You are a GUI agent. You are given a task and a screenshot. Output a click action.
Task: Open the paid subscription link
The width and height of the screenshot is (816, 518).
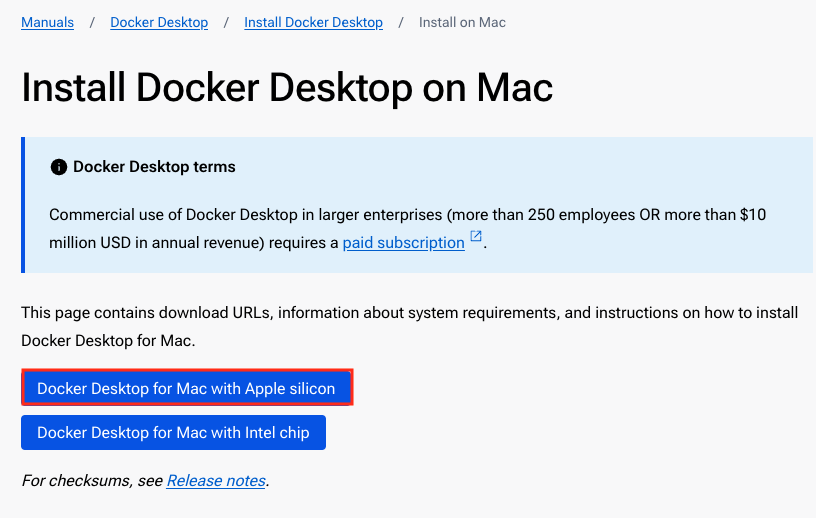pos(403,243)
